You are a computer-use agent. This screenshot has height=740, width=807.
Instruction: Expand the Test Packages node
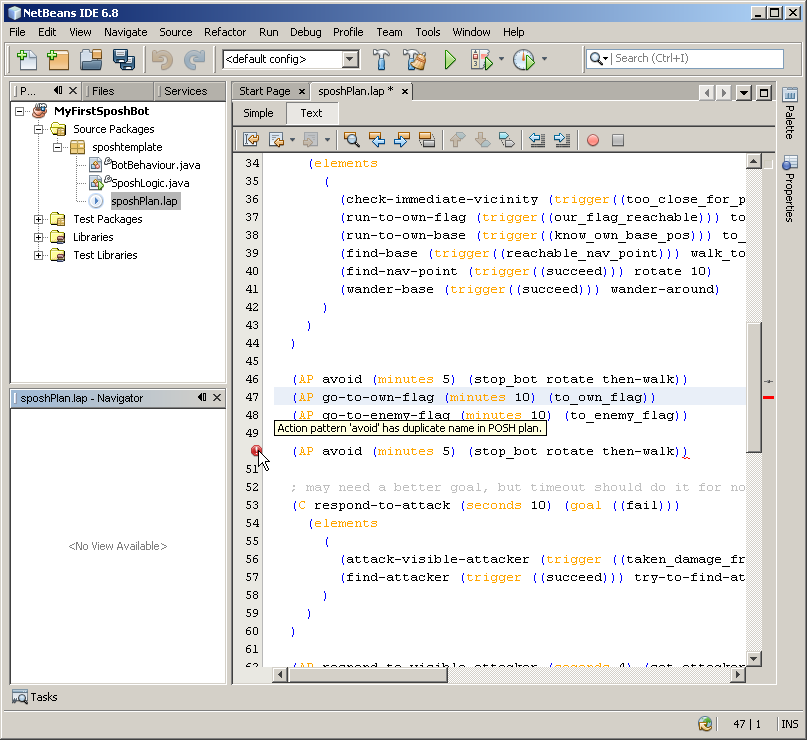click(x=39, y=219)
